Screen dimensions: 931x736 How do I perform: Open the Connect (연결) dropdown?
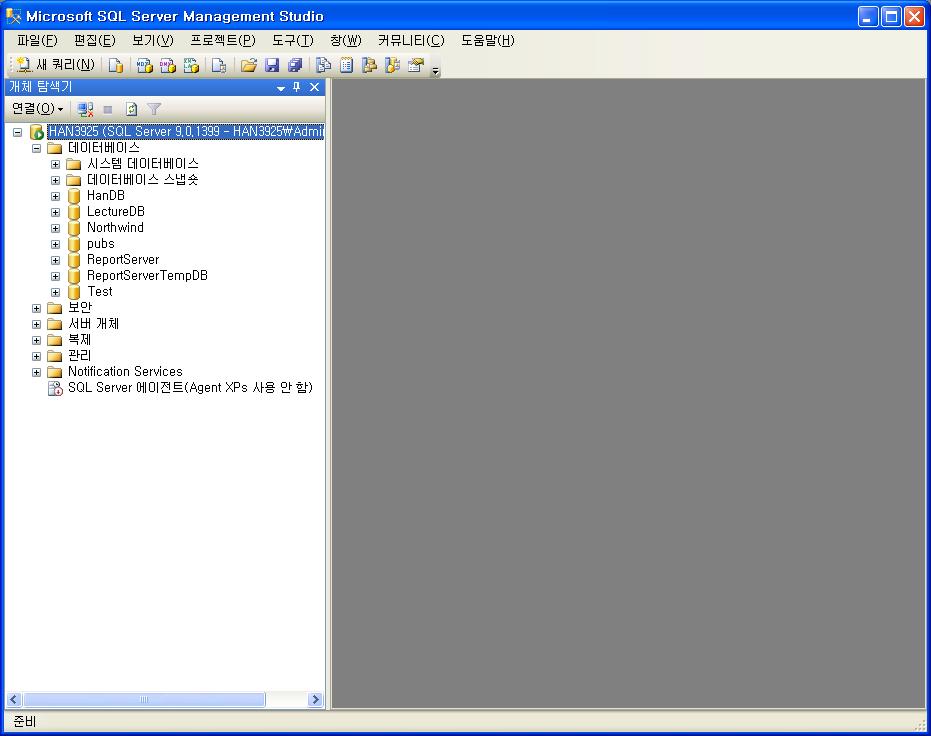[37, 109]
